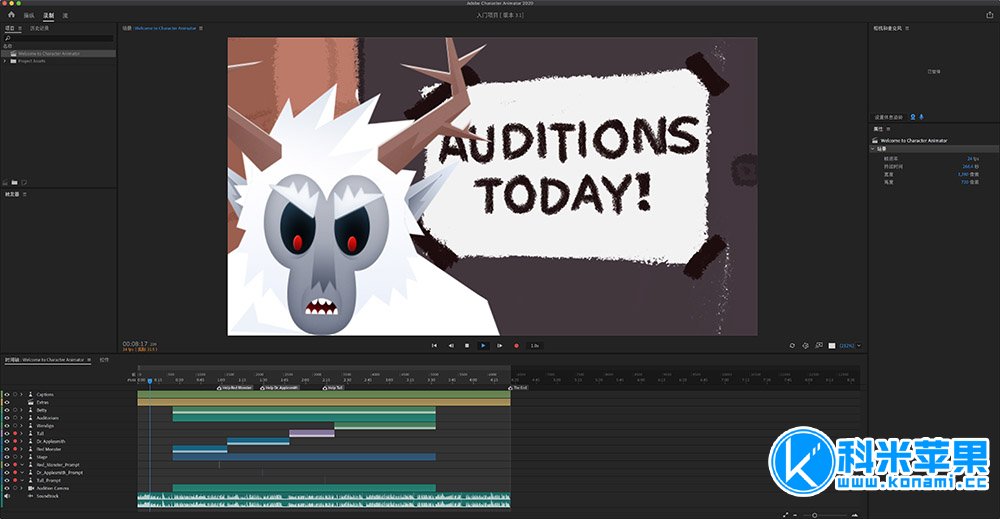The height and width of the screenshot is (519, 1000).
Task: Expand the Project Assets folder
Action: (5, 61)
